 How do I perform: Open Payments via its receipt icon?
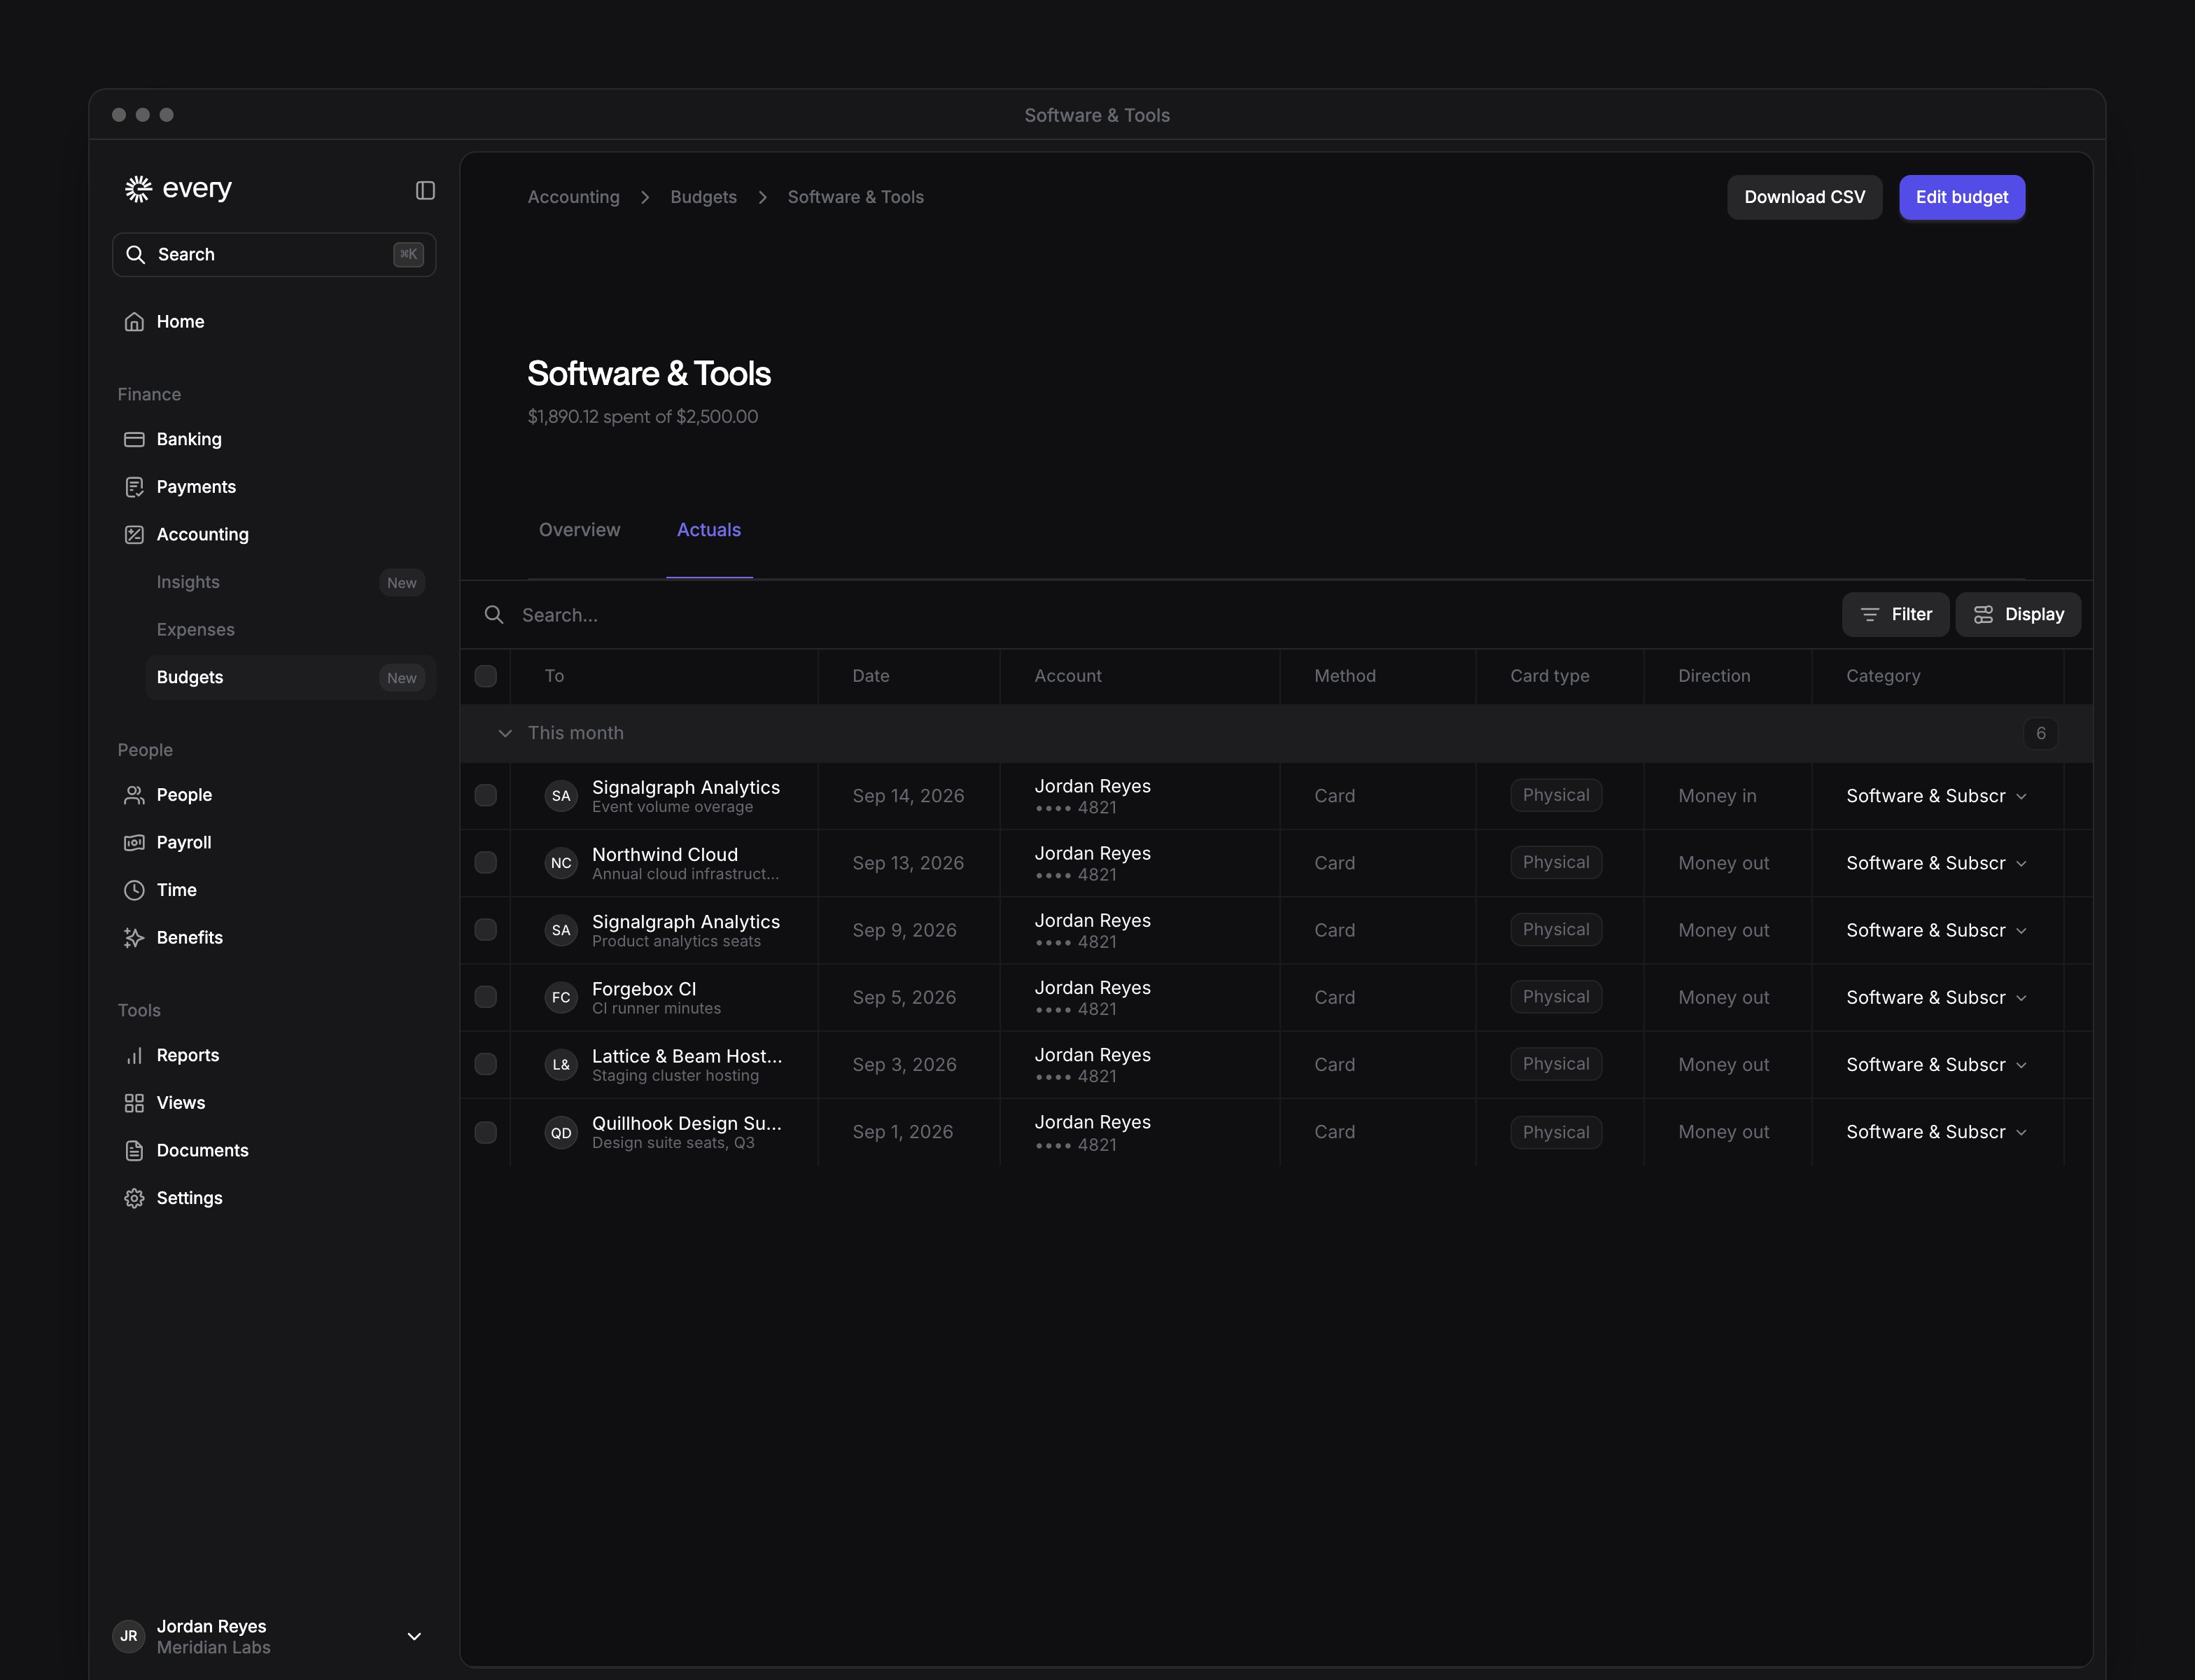pos(134,487)
